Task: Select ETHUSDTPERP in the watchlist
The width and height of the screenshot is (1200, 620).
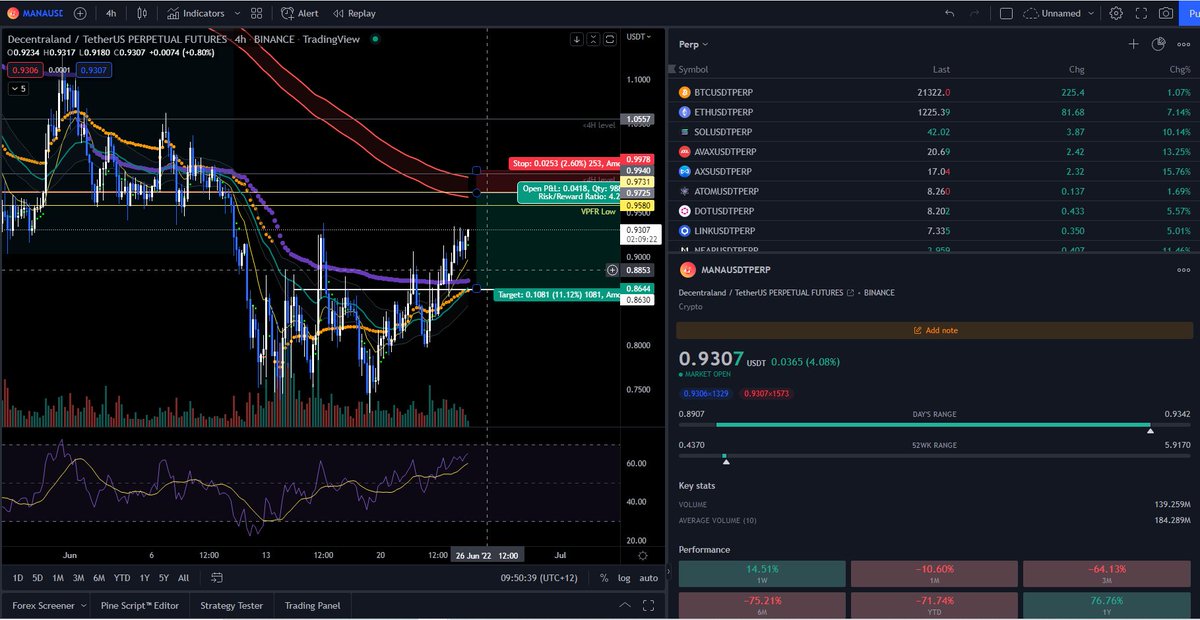Action: 935,112
